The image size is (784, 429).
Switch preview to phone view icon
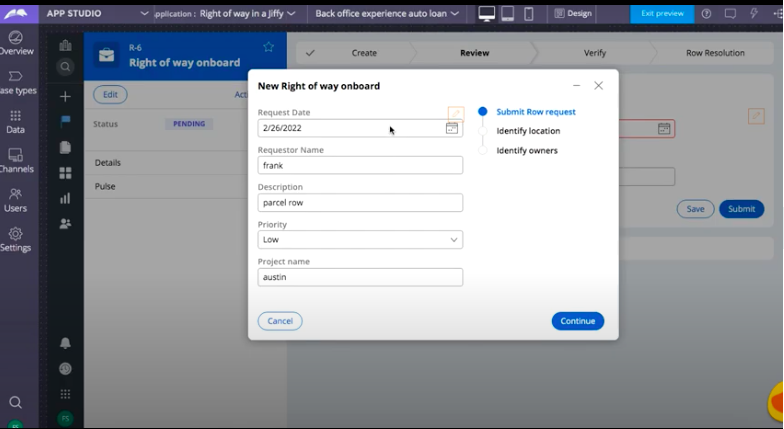coord(528,14)
